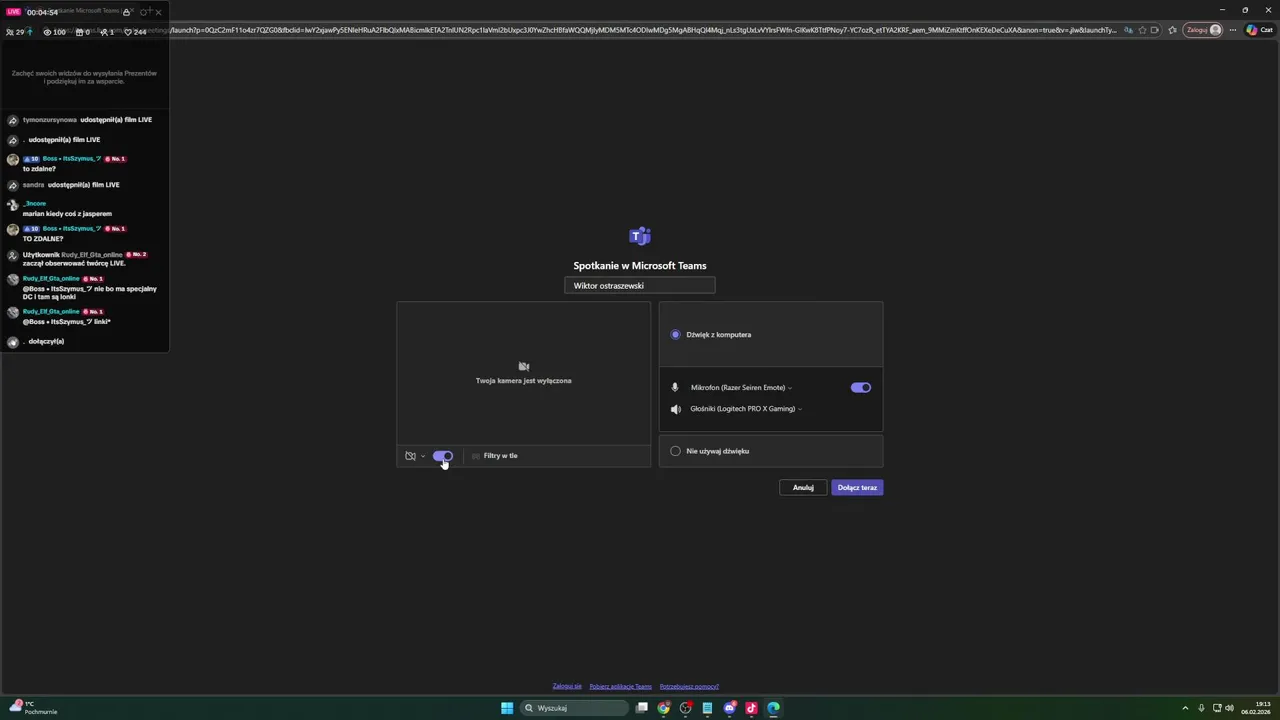The height and width of the screenshot is (720, 1280).
Task: Open the Windows Start menu
Action: 507,708
